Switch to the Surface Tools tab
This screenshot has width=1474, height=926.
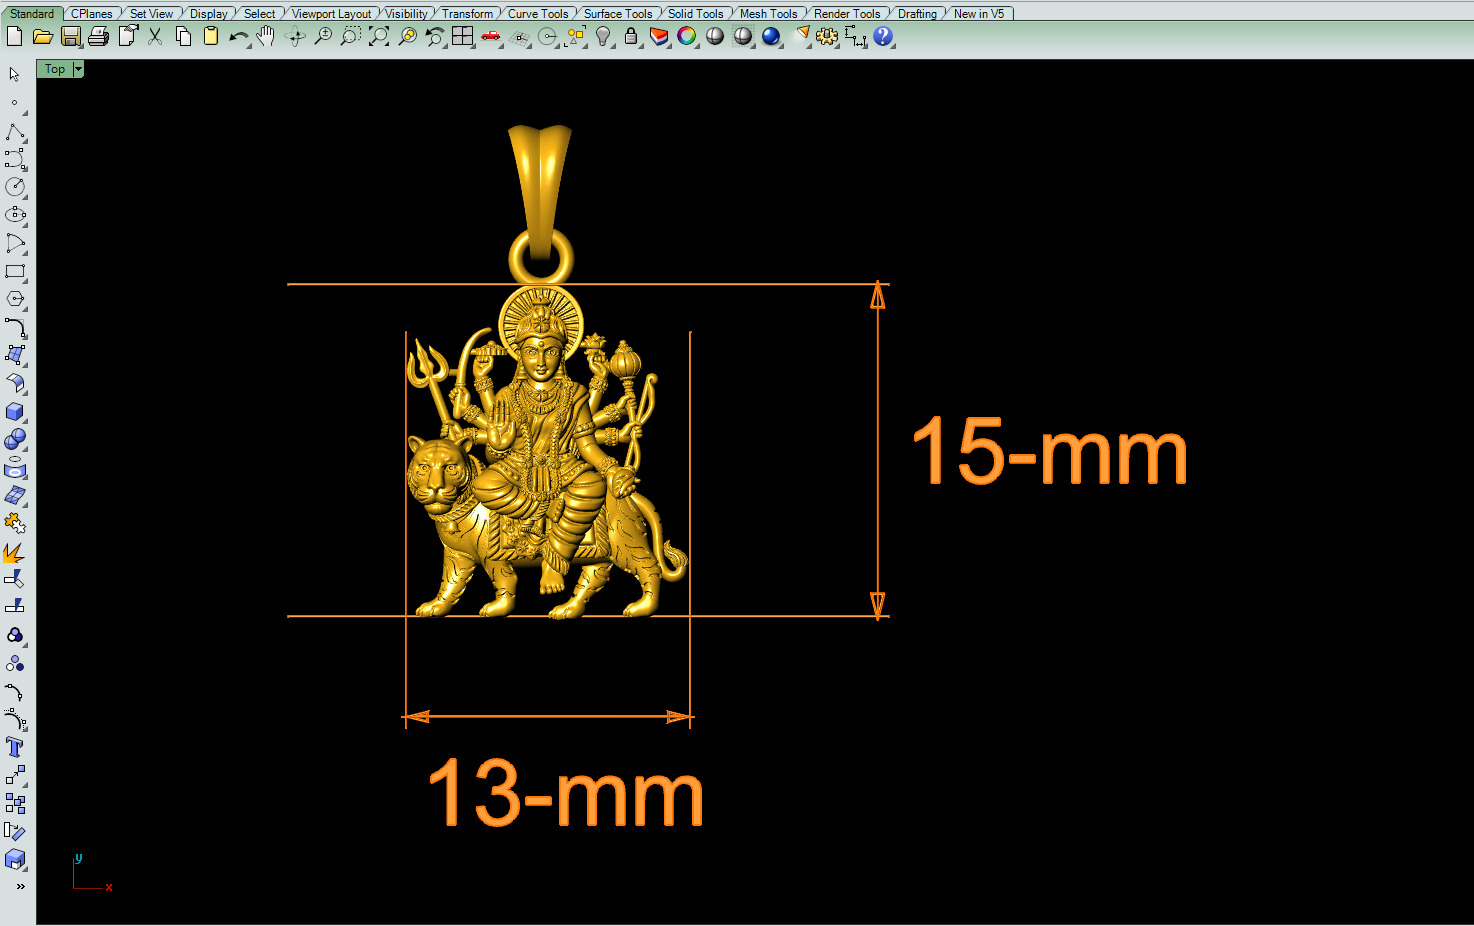point(618,13)
